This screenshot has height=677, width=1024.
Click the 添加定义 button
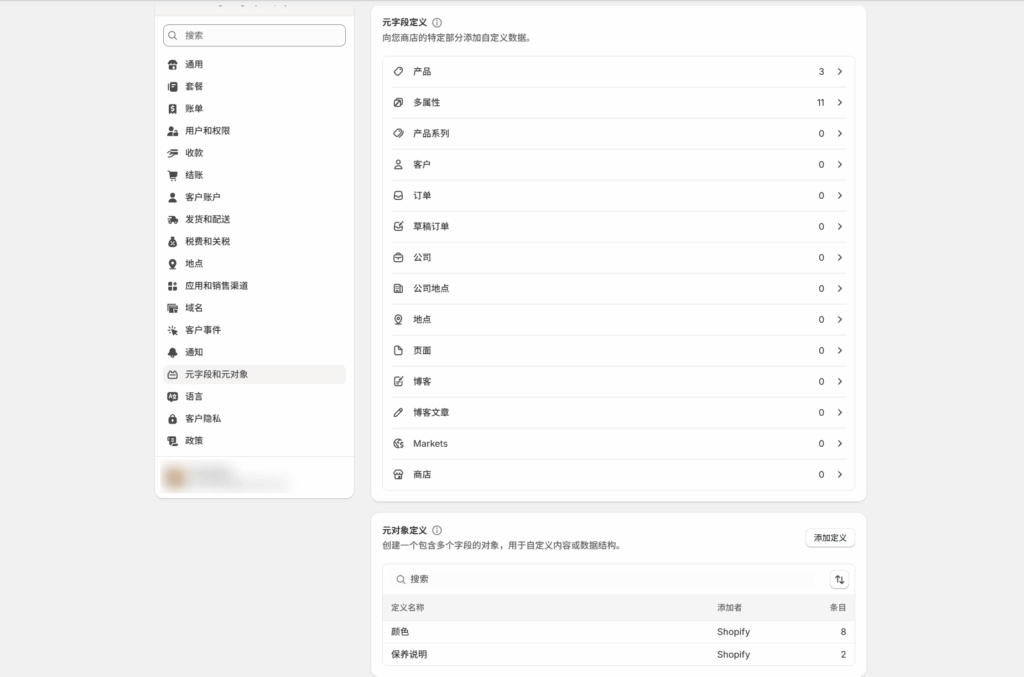pyautogui.click(x=829, y=538)
